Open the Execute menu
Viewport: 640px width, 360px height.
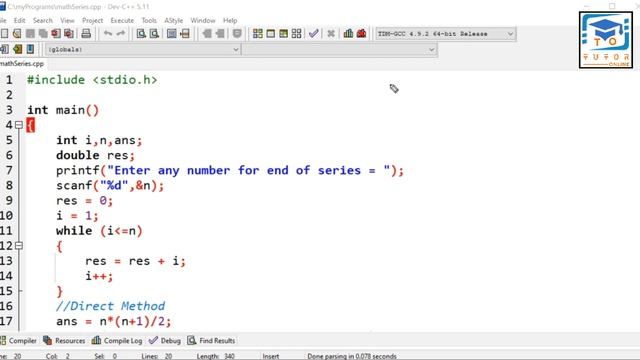click(x=122, y=20)
